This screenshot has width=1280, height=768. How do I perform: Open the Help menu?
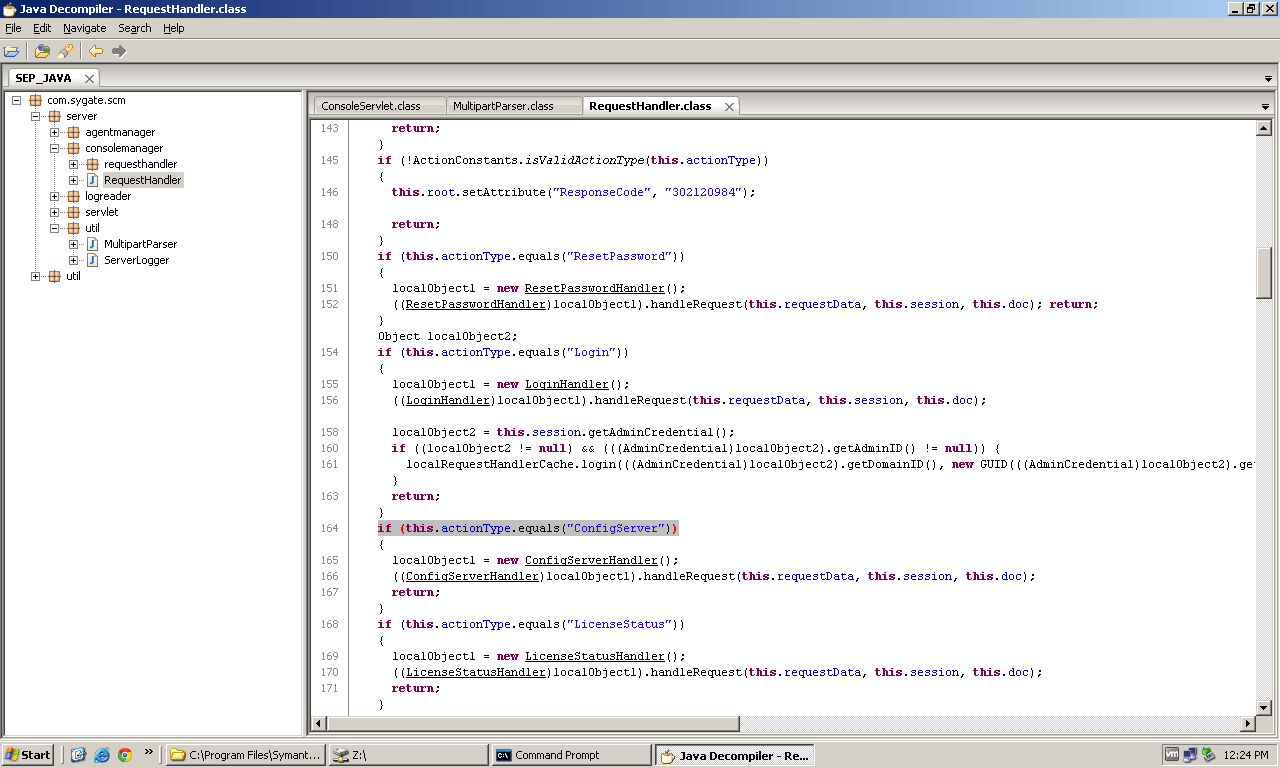174,28
